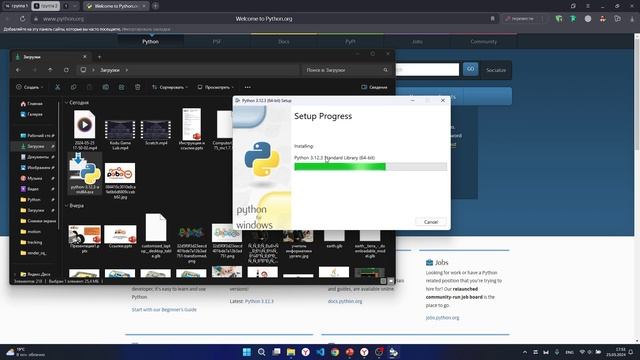640x360 pixels.
Task: Click the Explorer search box Поиск в Загрузки
Action: (x=347, y=70)
